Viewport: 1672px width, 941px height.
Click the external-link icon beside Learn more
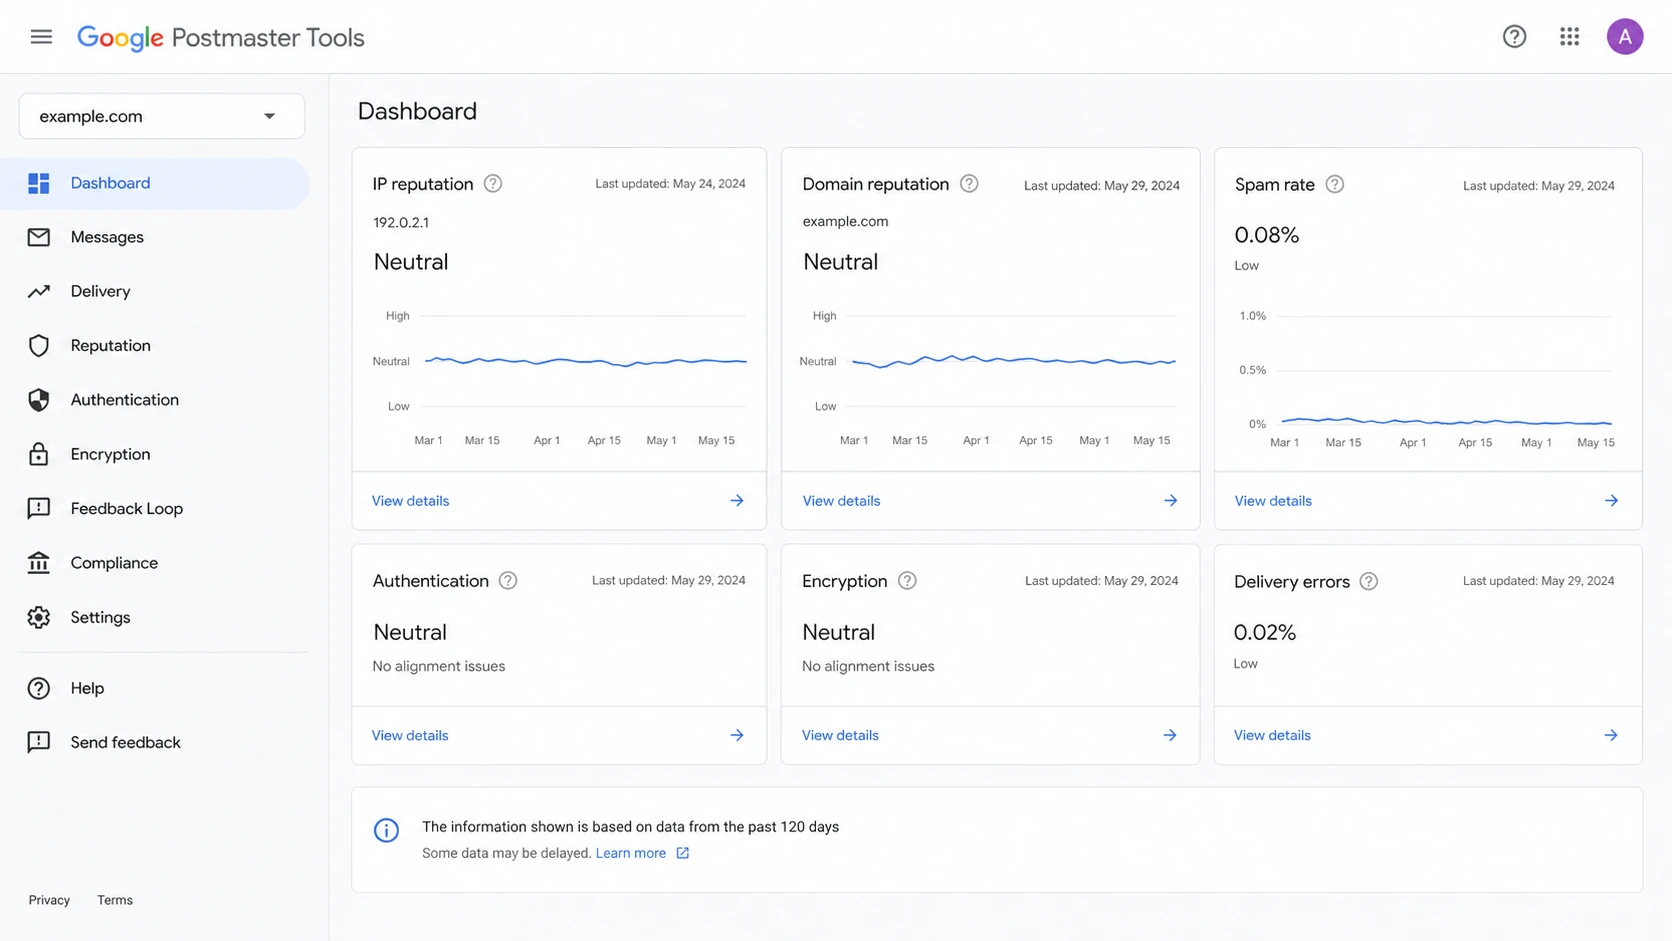tap(683, 853)
